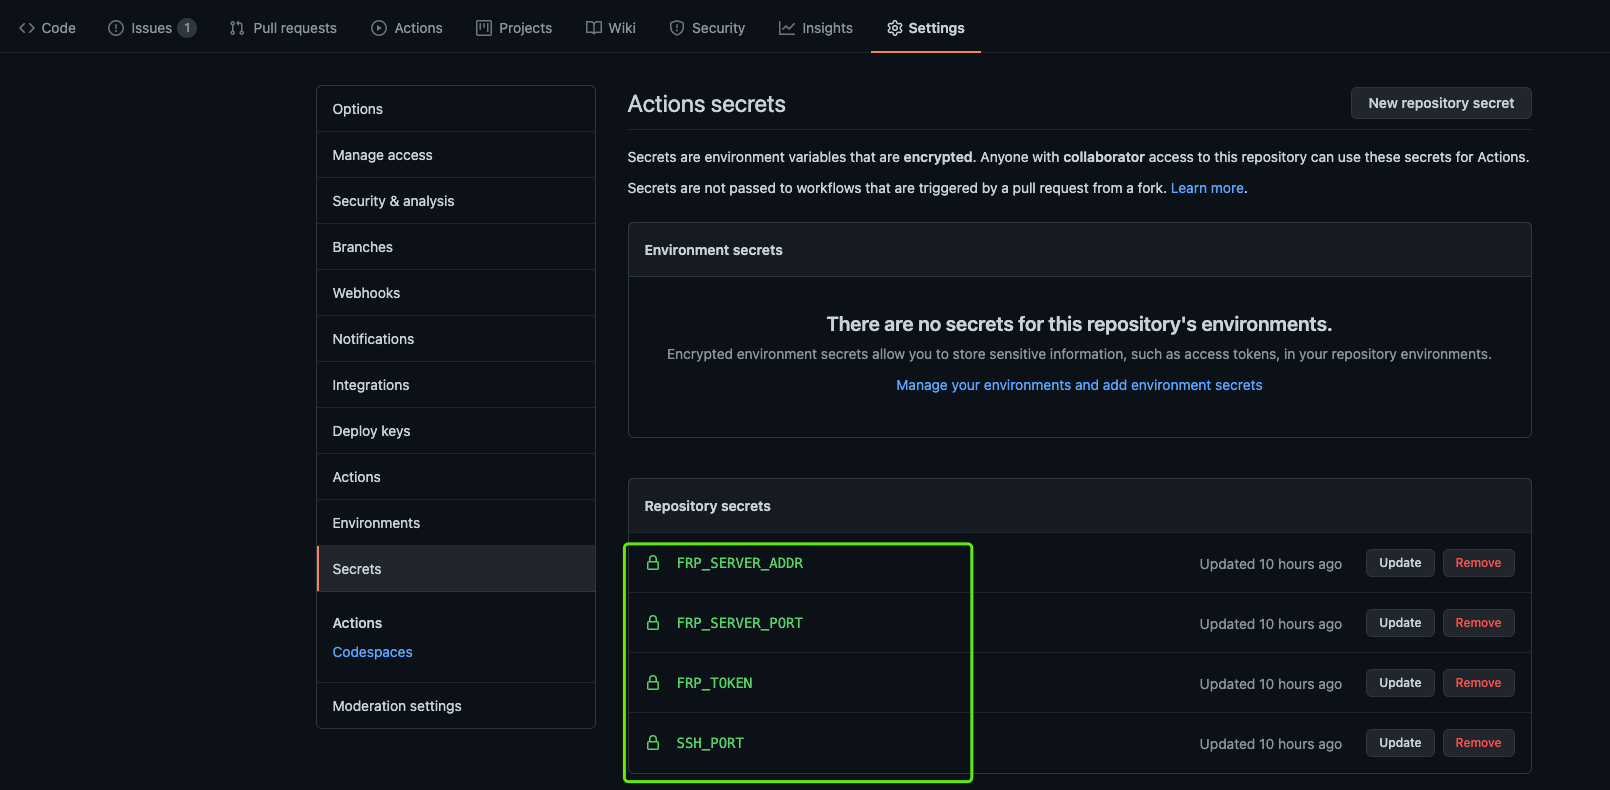The image size is (1610, 790).
Task: Click the lock icon beside FRP_SERVER_ADDR
Action: (653, 563)
